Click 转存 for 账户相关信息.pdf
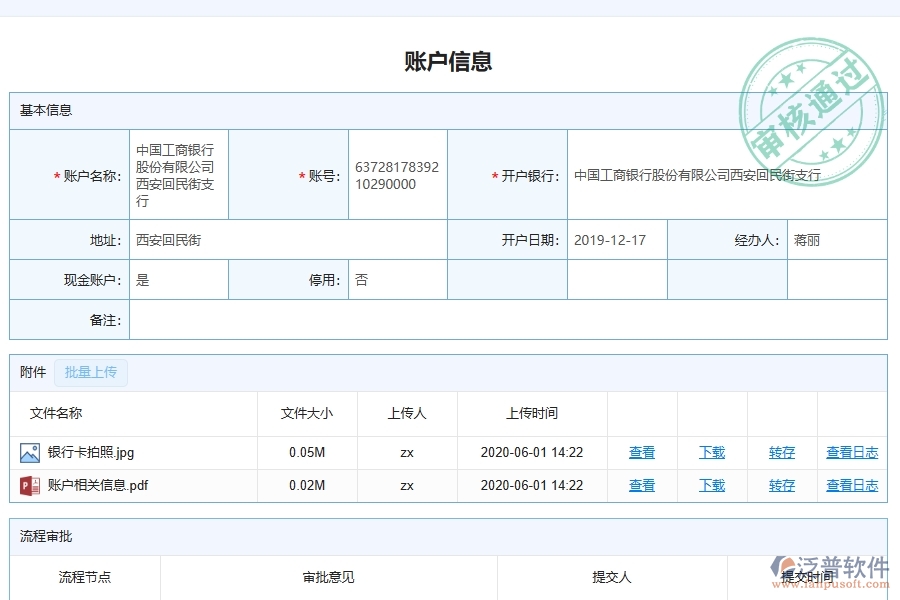Viewport: 900px width, 600px height. [x=782, y=485]
